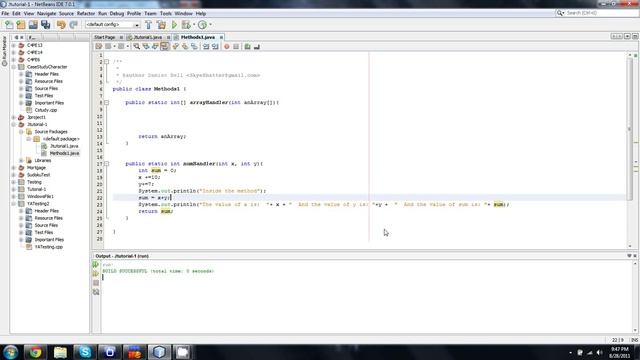Click the Undo arrow icon
640x360 pixels.
click(x=61, y=25)
